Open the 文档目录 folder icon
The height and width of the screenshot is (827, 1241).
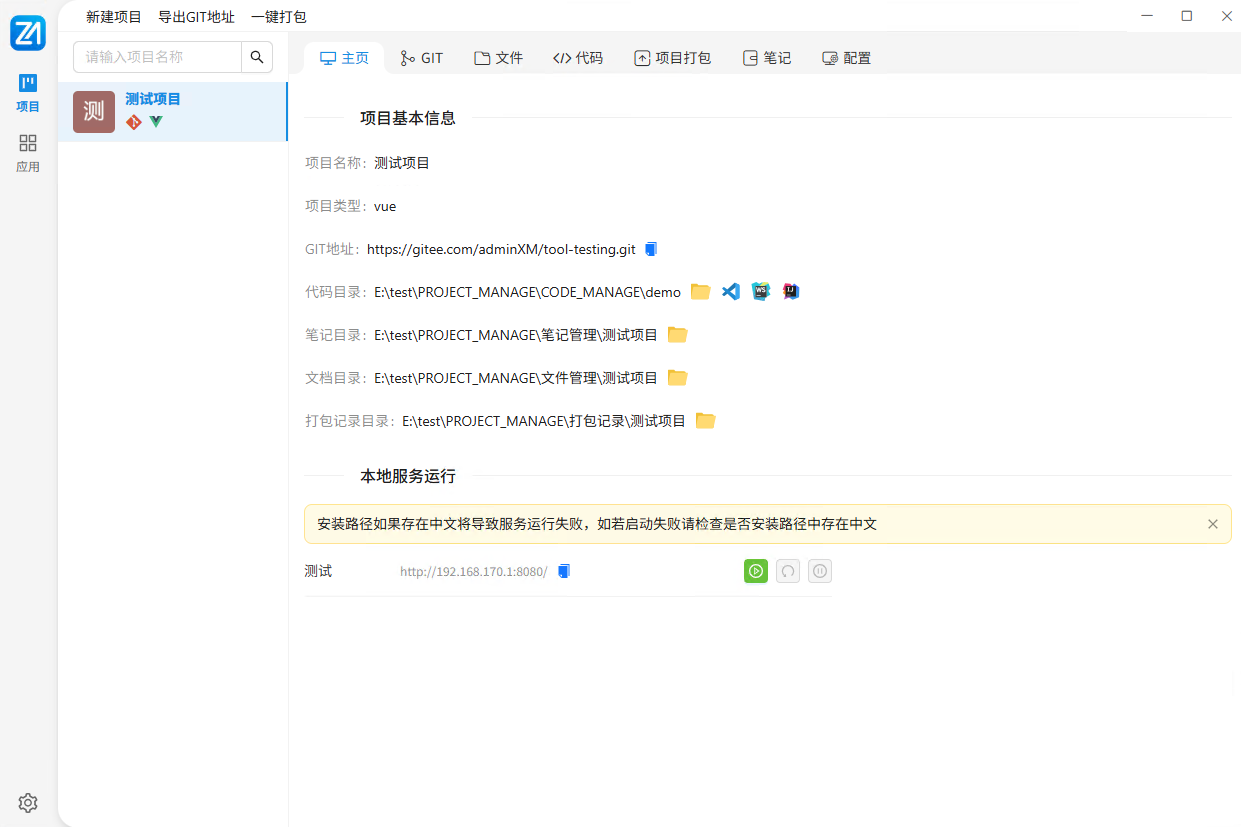[x=677, y=378]
